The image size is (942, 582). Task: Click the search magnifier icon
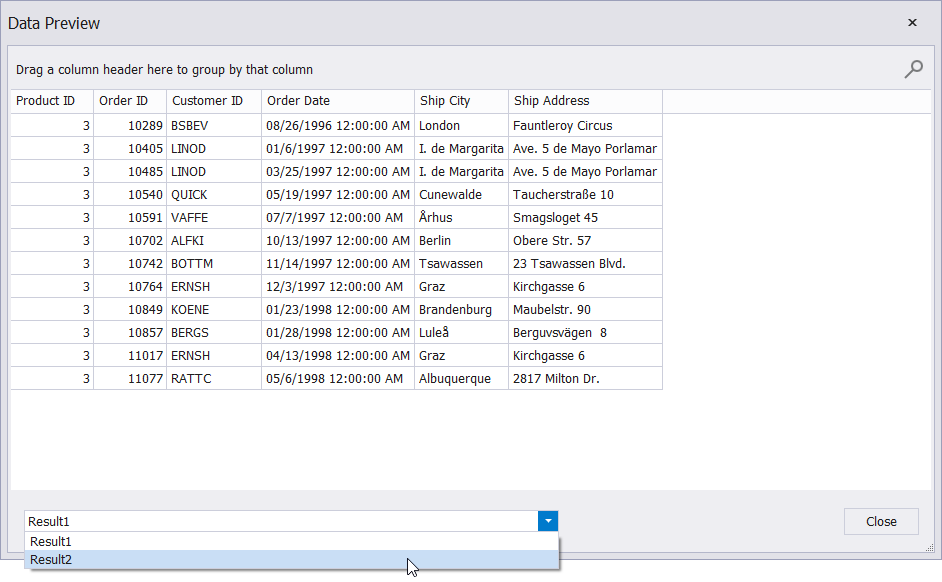(913, 69)
